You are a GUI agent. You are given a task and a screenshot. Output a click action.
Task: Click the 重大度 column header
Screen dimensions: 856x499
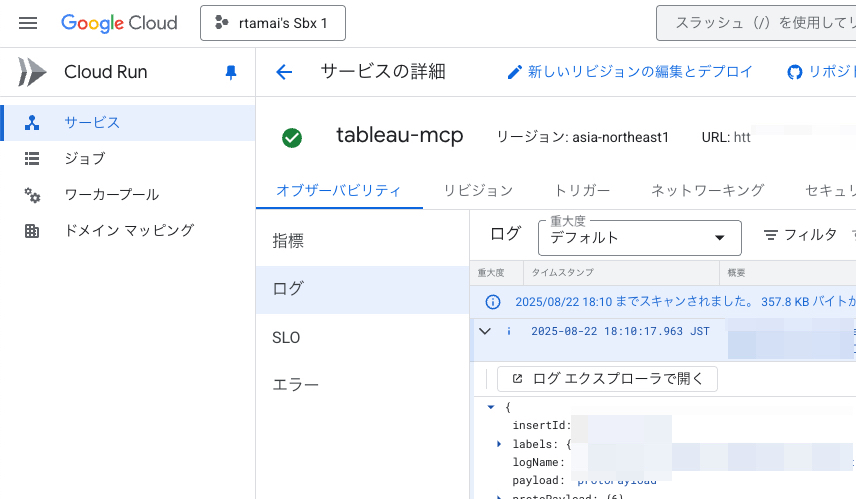(x=491, y=273)
